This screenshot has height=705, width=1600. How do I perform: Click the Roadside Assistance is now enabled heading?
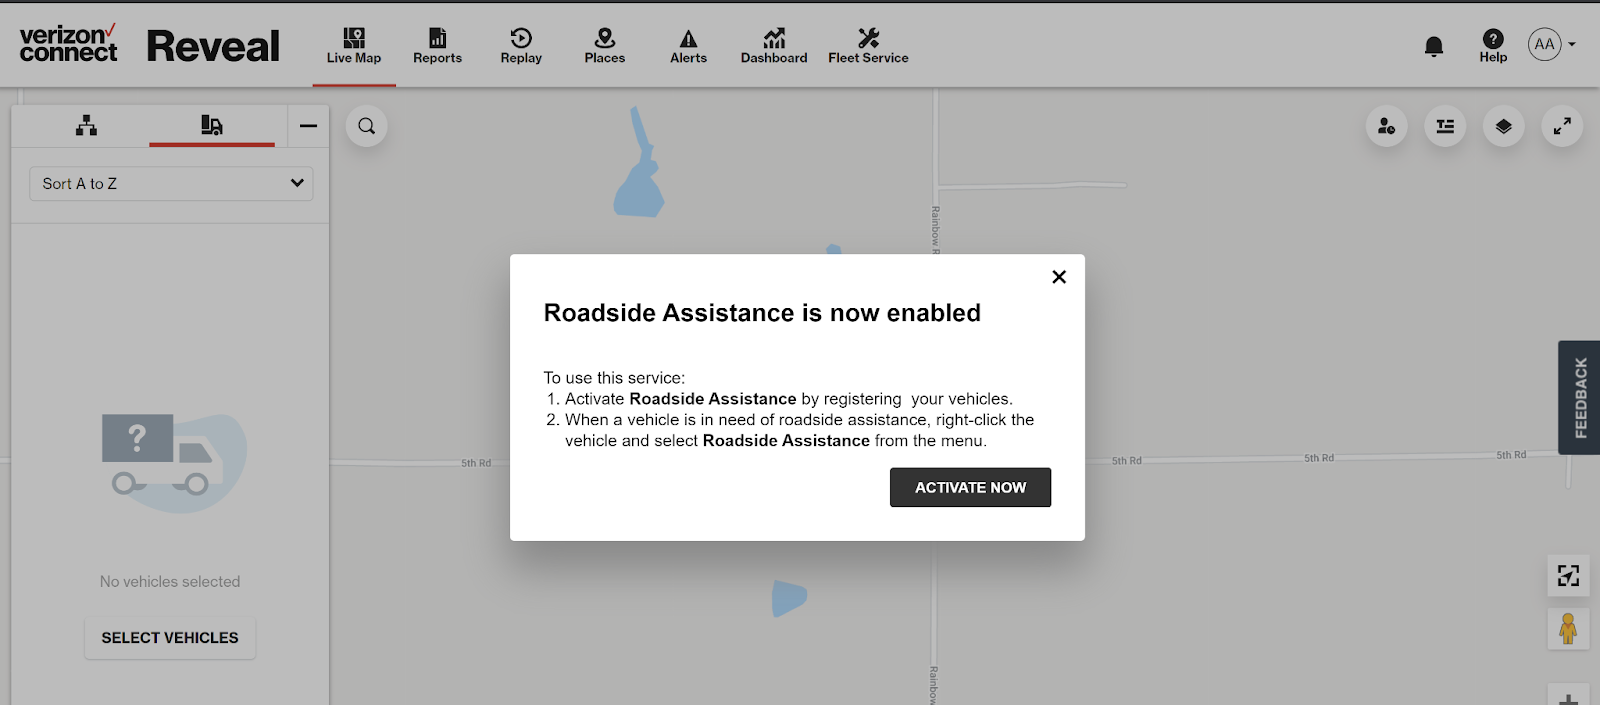[762, 313]
